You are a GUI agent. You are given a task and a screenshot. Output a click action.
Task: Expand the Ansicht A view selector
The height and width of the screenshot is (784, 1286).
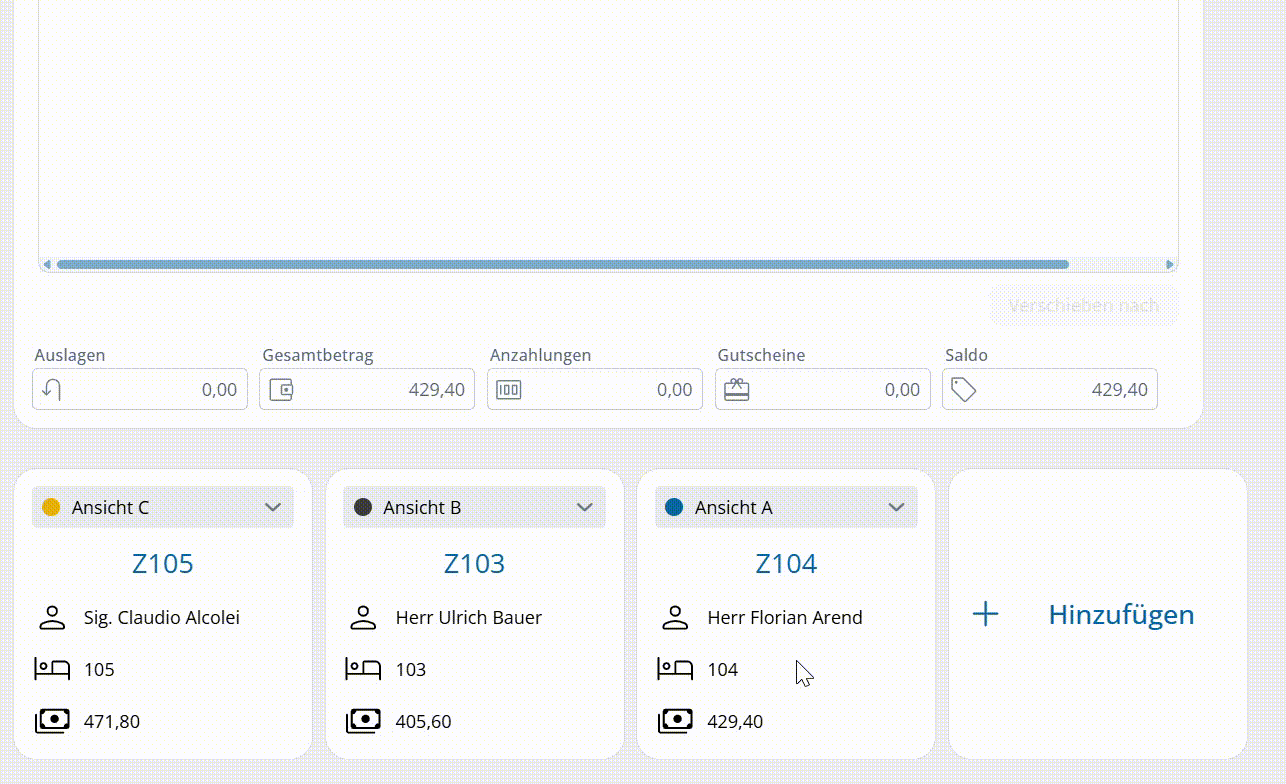[896, 508]
